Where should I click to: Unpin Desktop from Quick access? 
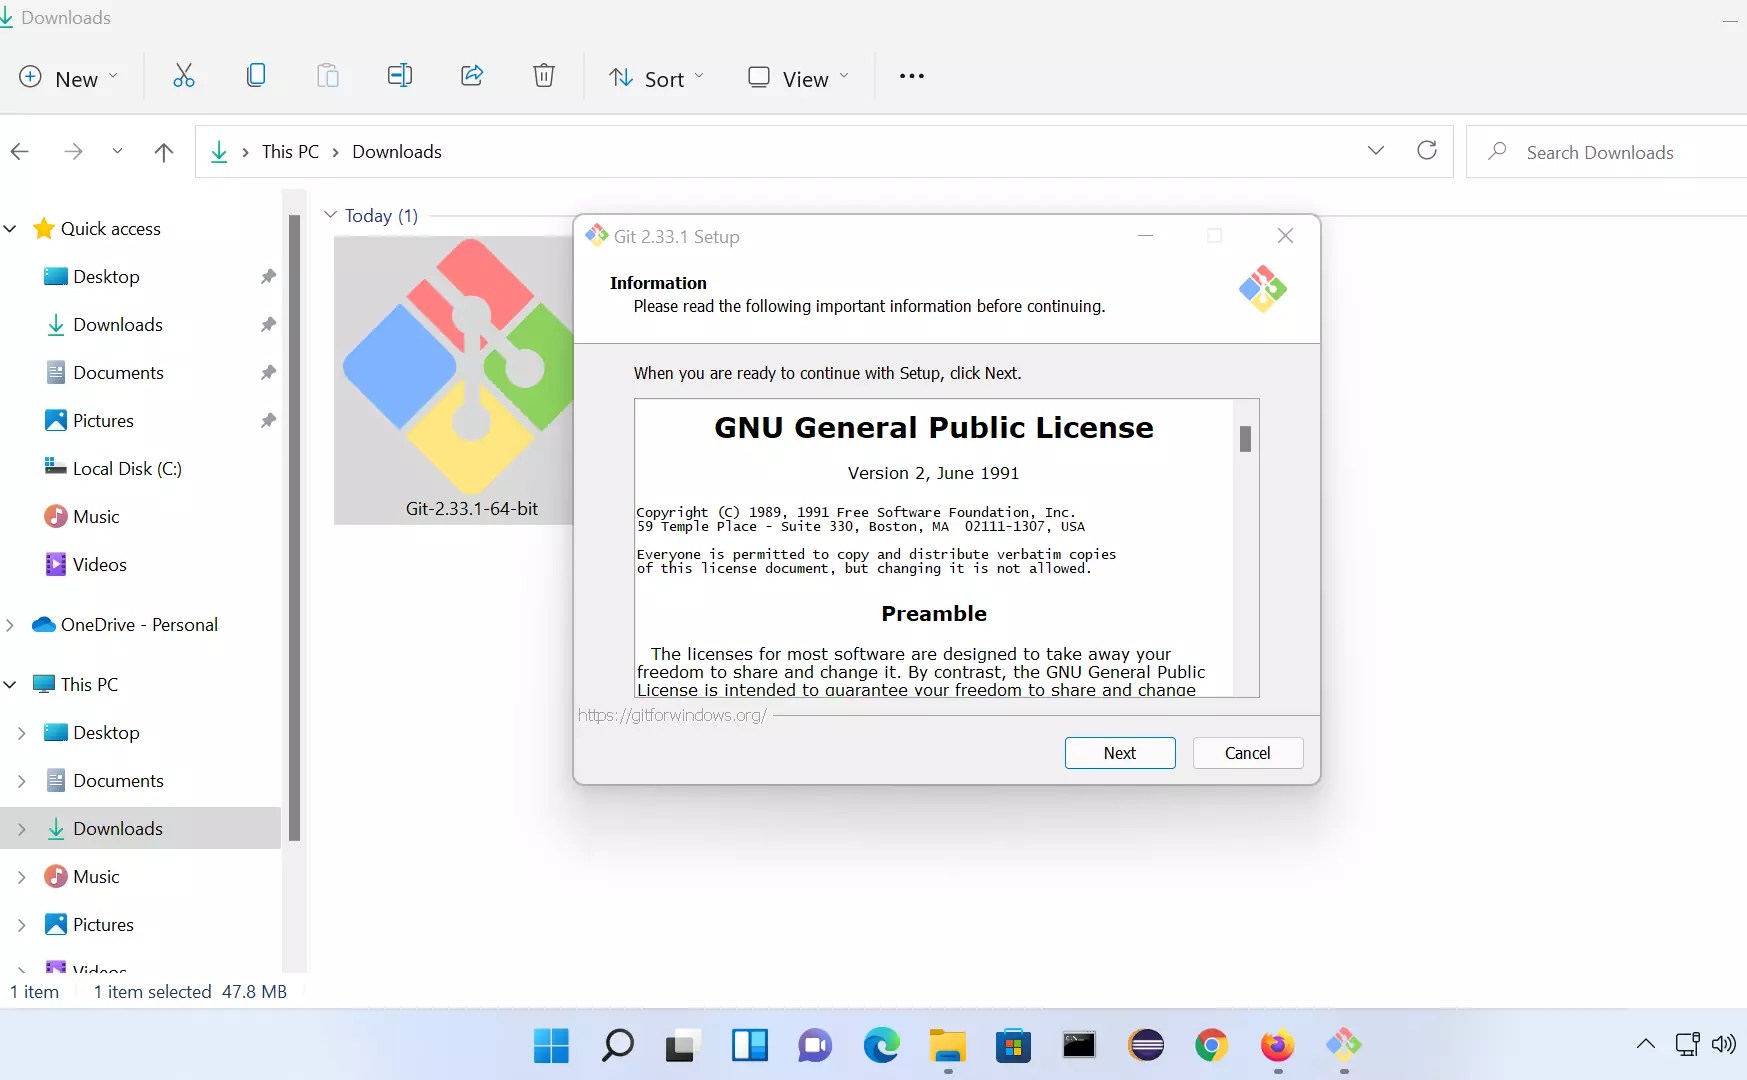[x=267, y=277]
